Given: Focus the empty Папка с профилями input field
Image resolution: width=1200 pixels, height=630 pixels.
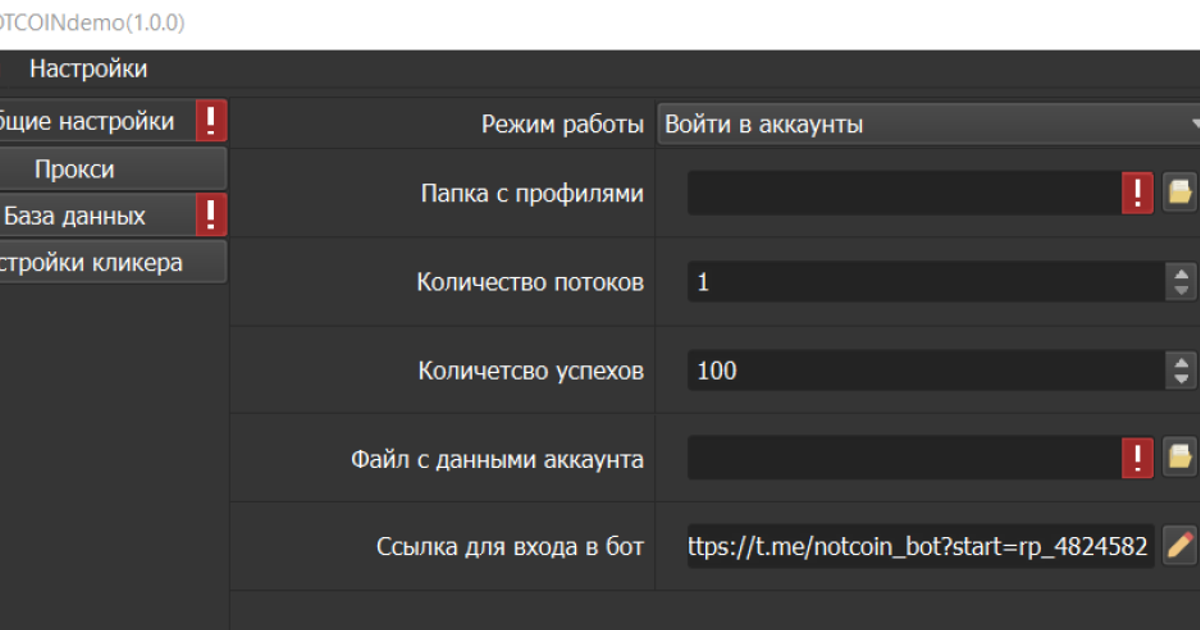Looking at the screenshot, I should [905, 193].
